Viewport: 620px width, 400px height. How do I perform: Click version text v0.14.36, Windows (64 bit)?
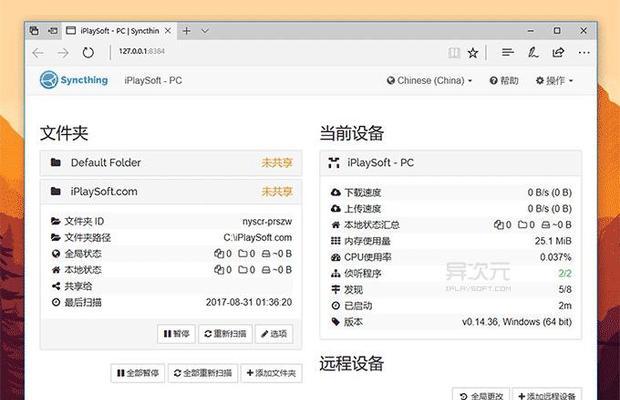pyautogui.click(x=517, y=322)
